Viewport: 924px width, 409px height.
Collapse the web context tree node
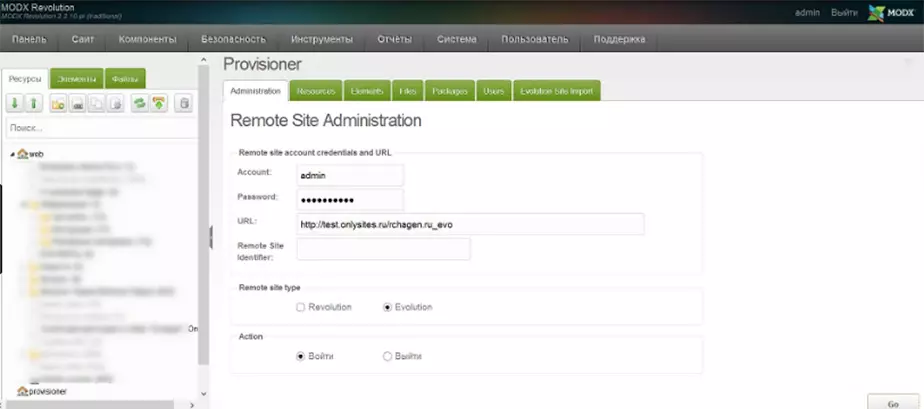click(x=13, y=154)
